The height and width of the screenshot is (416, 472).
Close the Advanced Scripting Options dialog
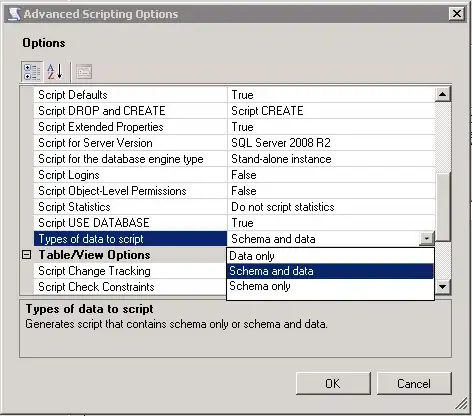(x=457, y=14)
